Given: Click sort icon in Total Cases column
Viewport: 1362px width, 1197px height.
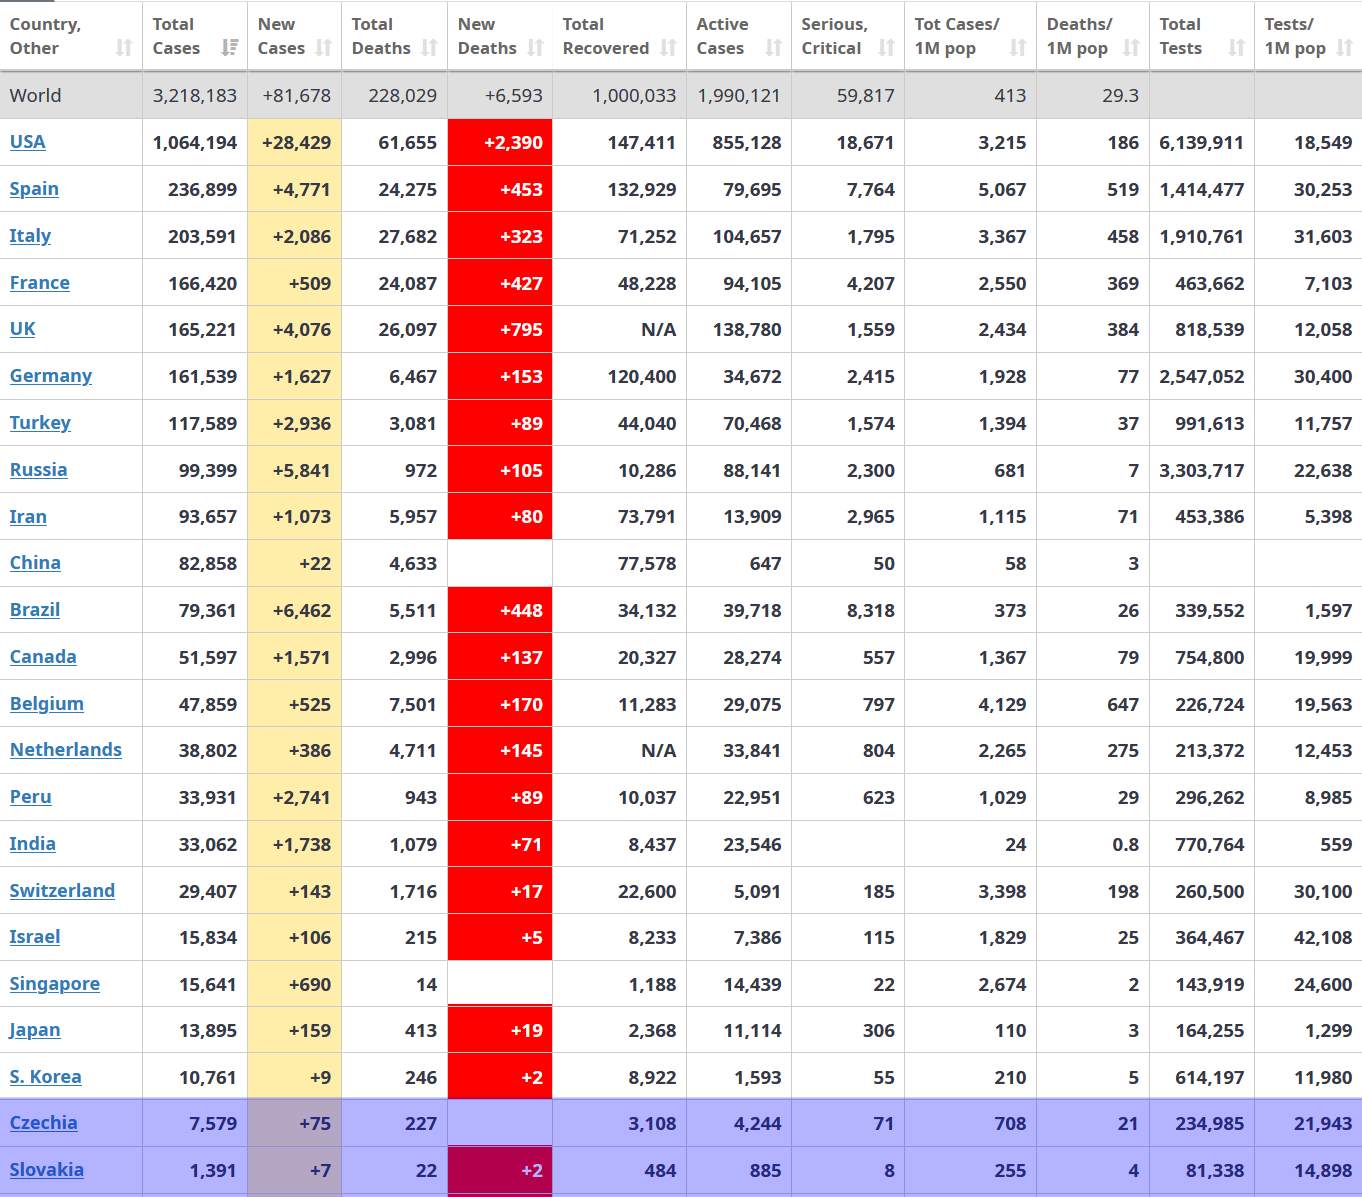Looking at the screenshot, I should [229, 48].
